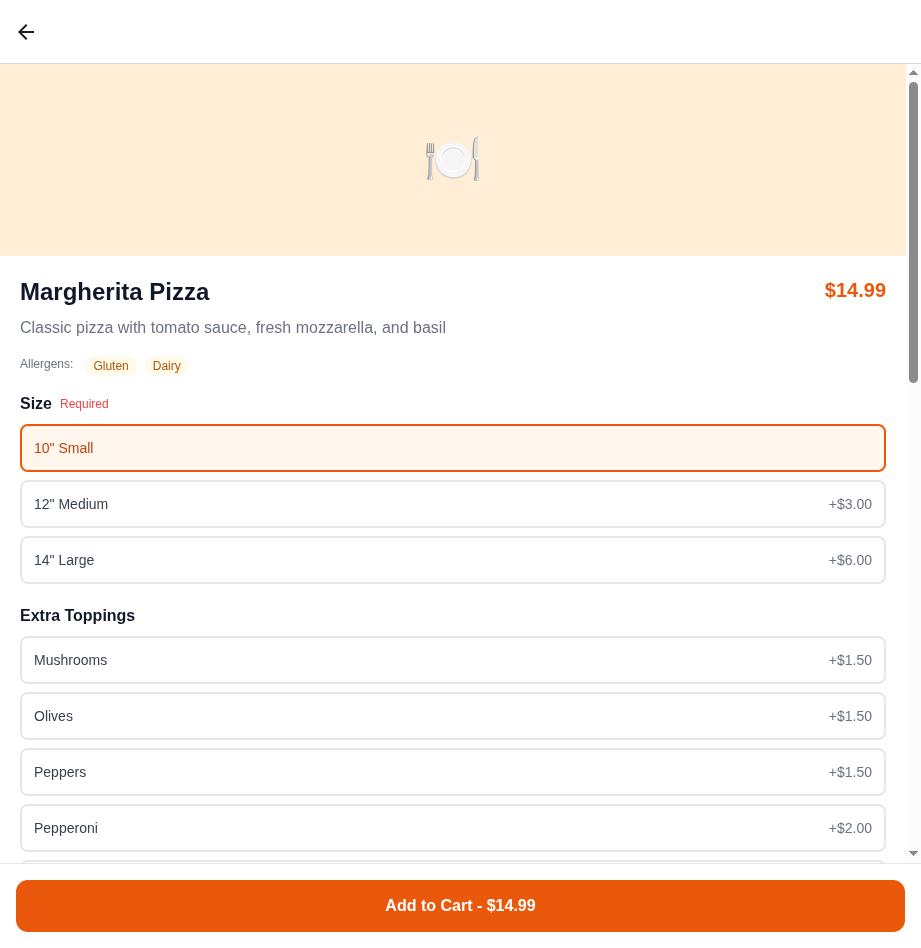Click the pizza description text
Viewport: 921px width, 948px height.
pyautogui.click(x=232, y=328)
